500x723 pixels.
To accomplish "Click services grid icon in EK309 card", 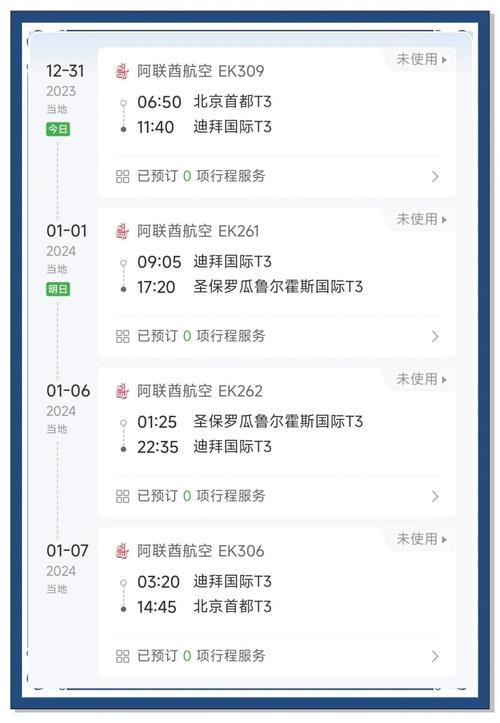I will coord(123,177).
